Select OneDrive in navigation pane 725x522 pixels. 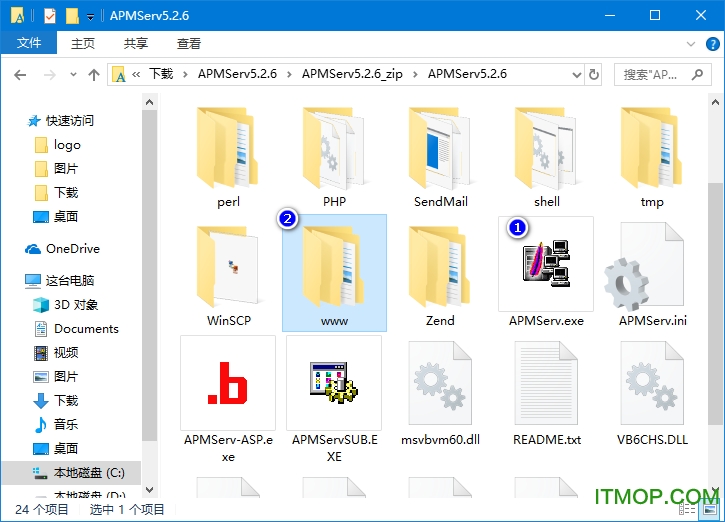coord(62,249)
